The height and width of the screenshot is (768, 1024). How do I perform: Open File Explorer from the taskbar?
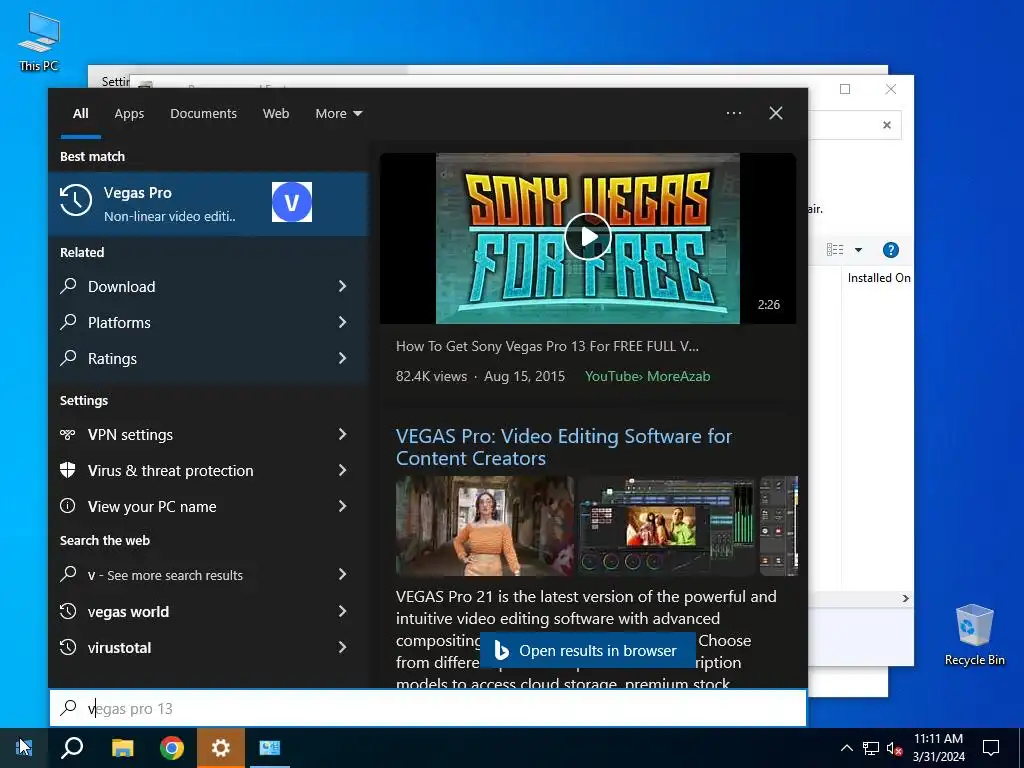coord(122,748)
